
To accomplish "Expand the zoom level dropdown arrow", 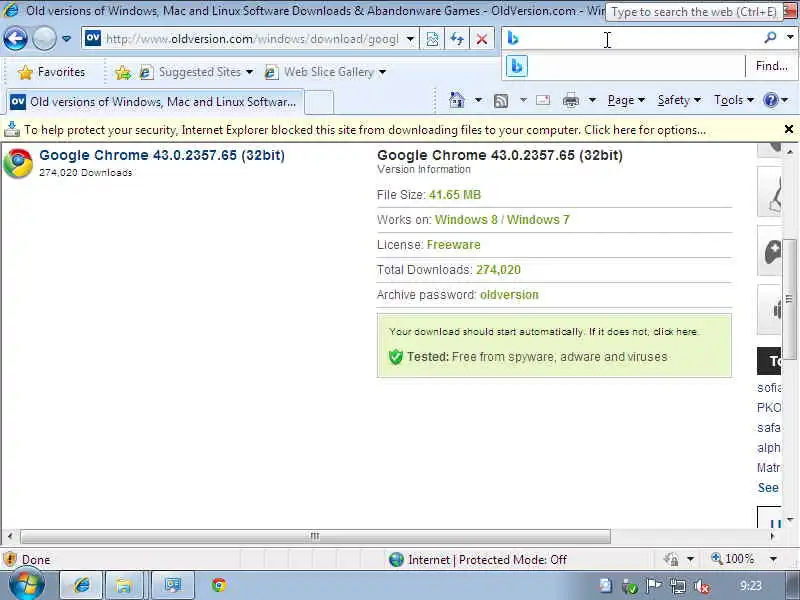I will [x=773, y=559].
